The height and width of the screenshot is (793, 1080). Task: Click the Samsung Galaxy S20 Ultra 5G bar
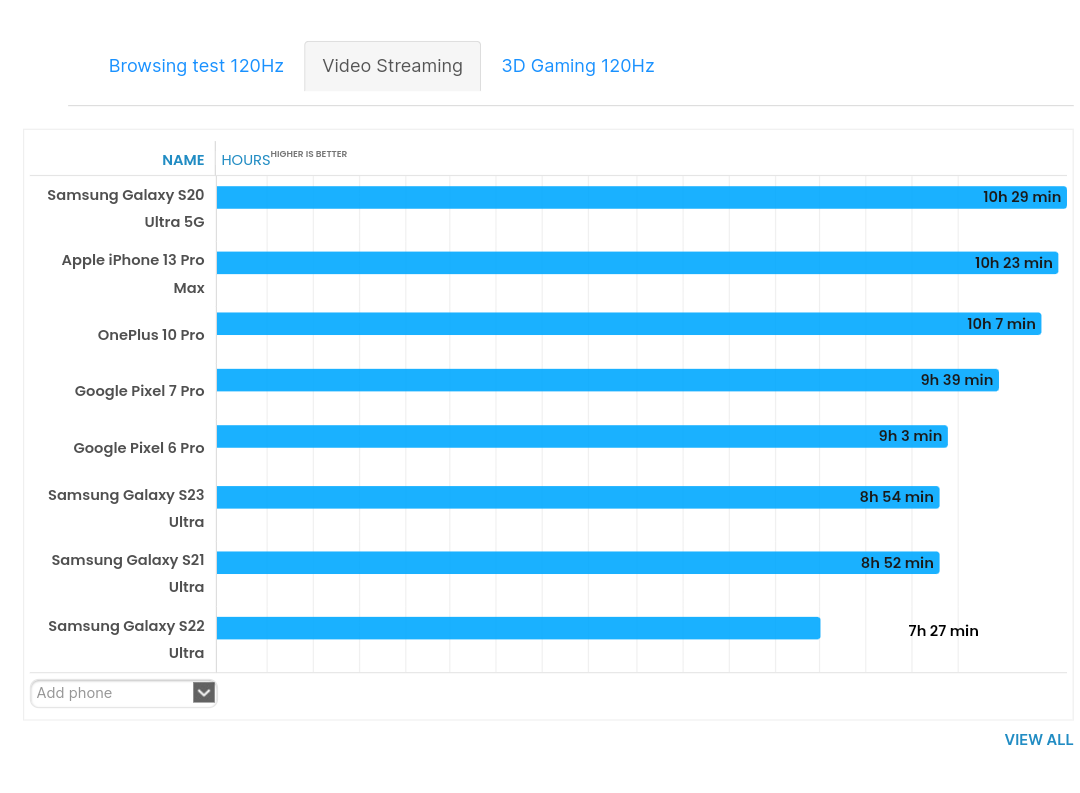[600, 197]
